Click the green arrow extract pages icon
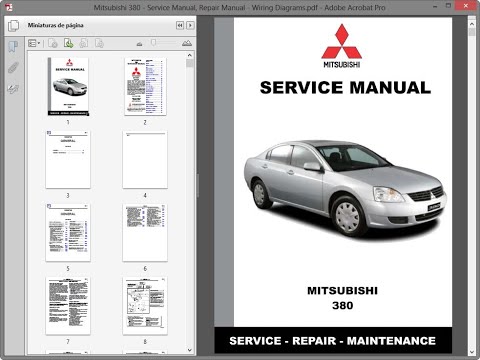Viewport: 480px width, 360px height. 69,43
